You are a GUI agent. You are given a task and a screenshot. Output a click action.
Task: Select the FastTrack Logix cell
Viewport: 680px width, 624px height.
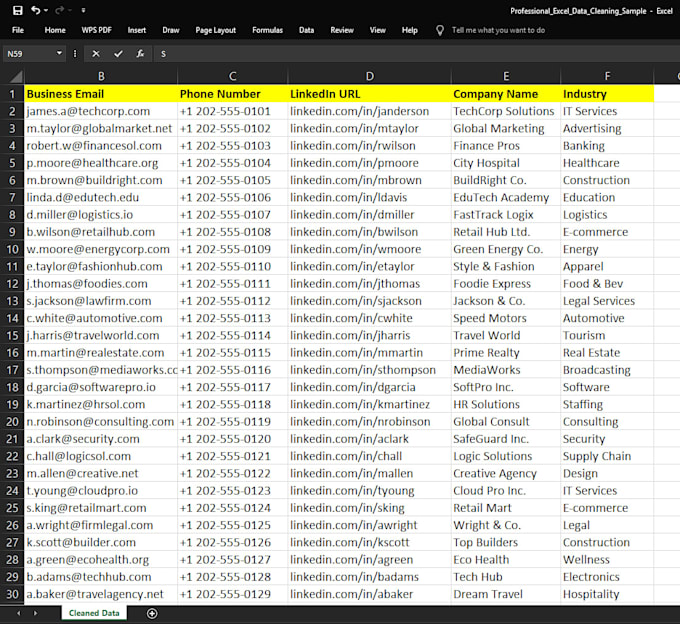[x=506, y=215]
